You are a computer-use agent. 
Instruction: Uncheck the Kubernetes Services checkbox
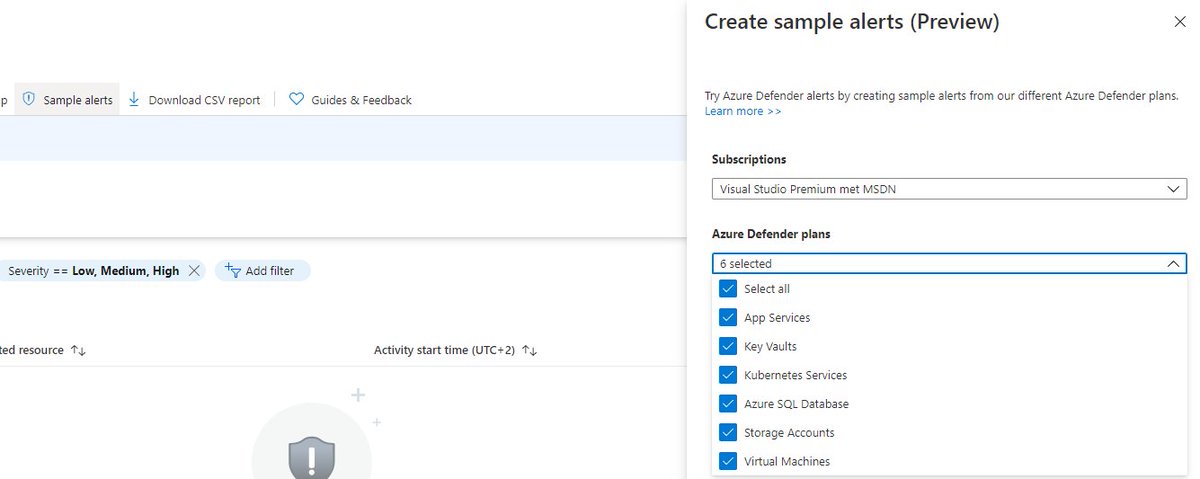[728, 375]
